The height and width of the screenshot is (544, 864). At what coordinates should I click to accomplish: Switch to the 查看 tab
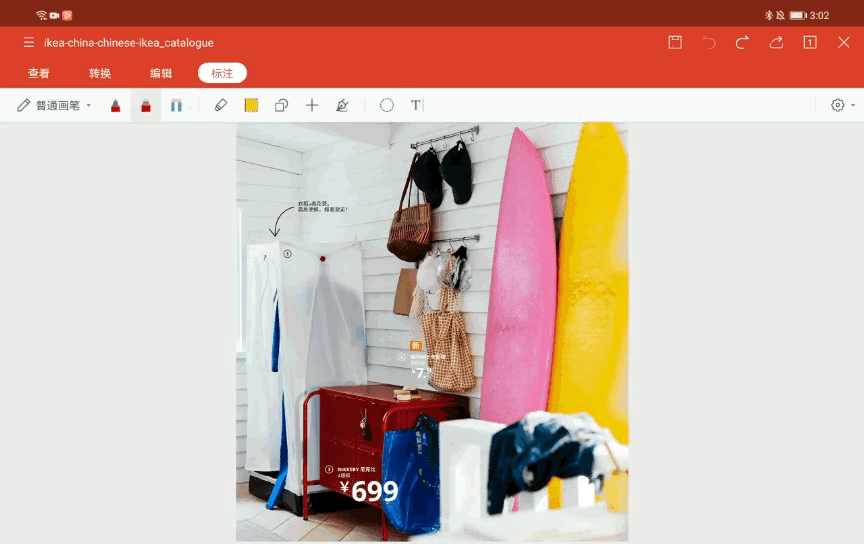[39, 73]
